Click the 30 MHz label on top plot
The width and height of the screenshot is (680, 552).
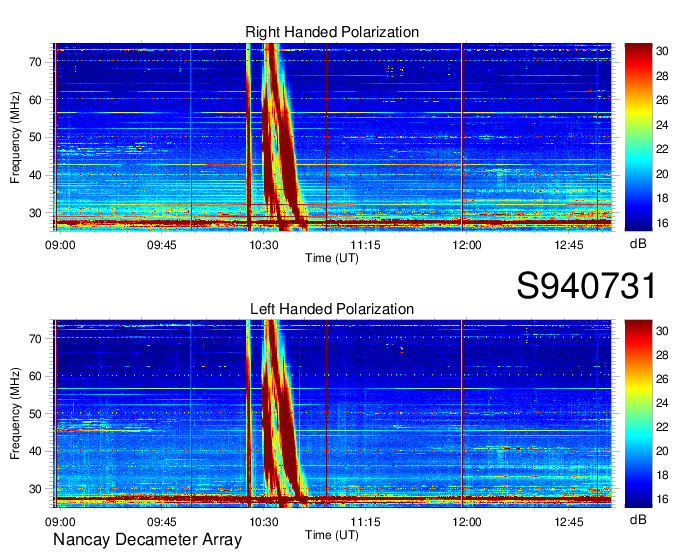(36, 213)
